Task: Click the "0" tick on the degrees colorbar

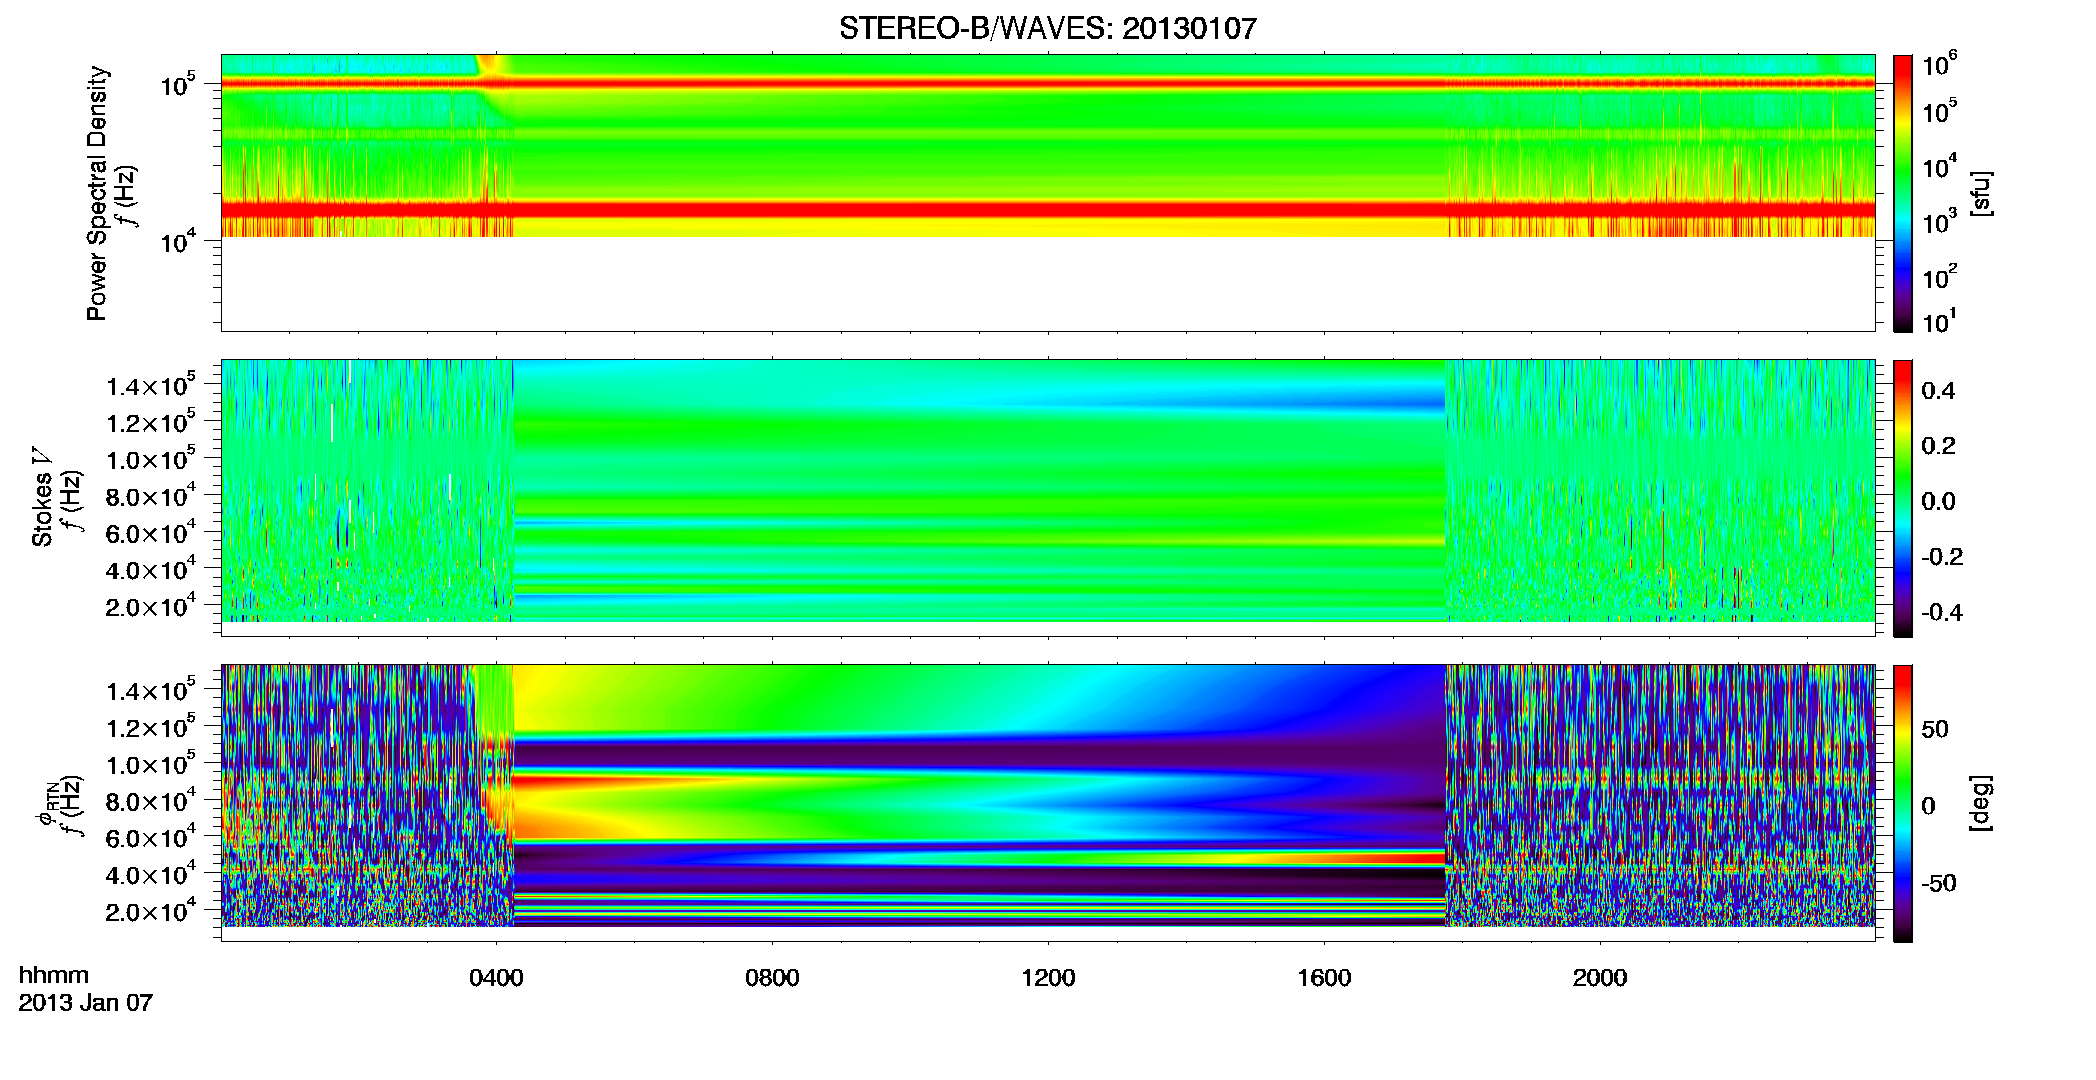Action: (1928, 806)
